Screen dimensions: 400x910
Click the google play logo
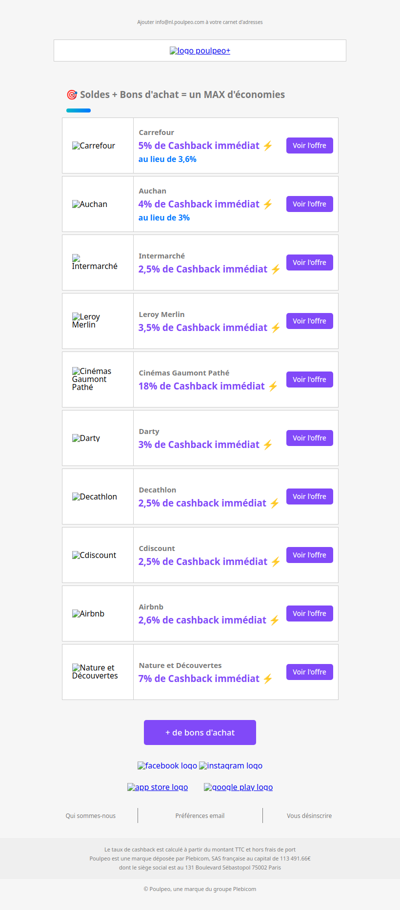click(238, 787)
